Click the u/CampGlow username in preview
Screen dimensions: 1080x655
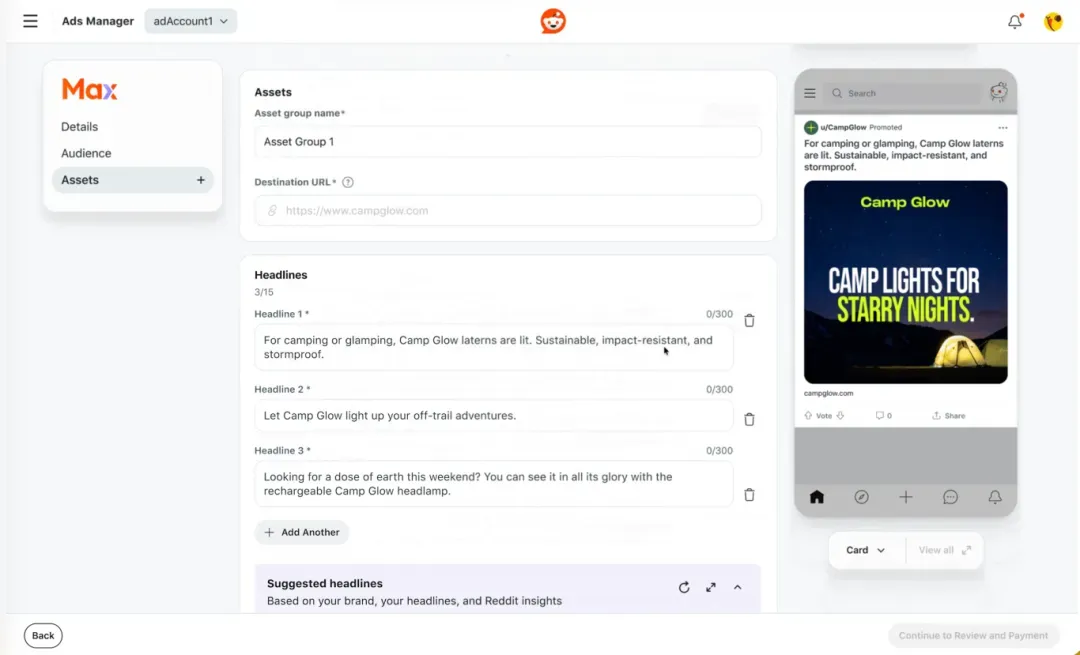tap(843, 127)
